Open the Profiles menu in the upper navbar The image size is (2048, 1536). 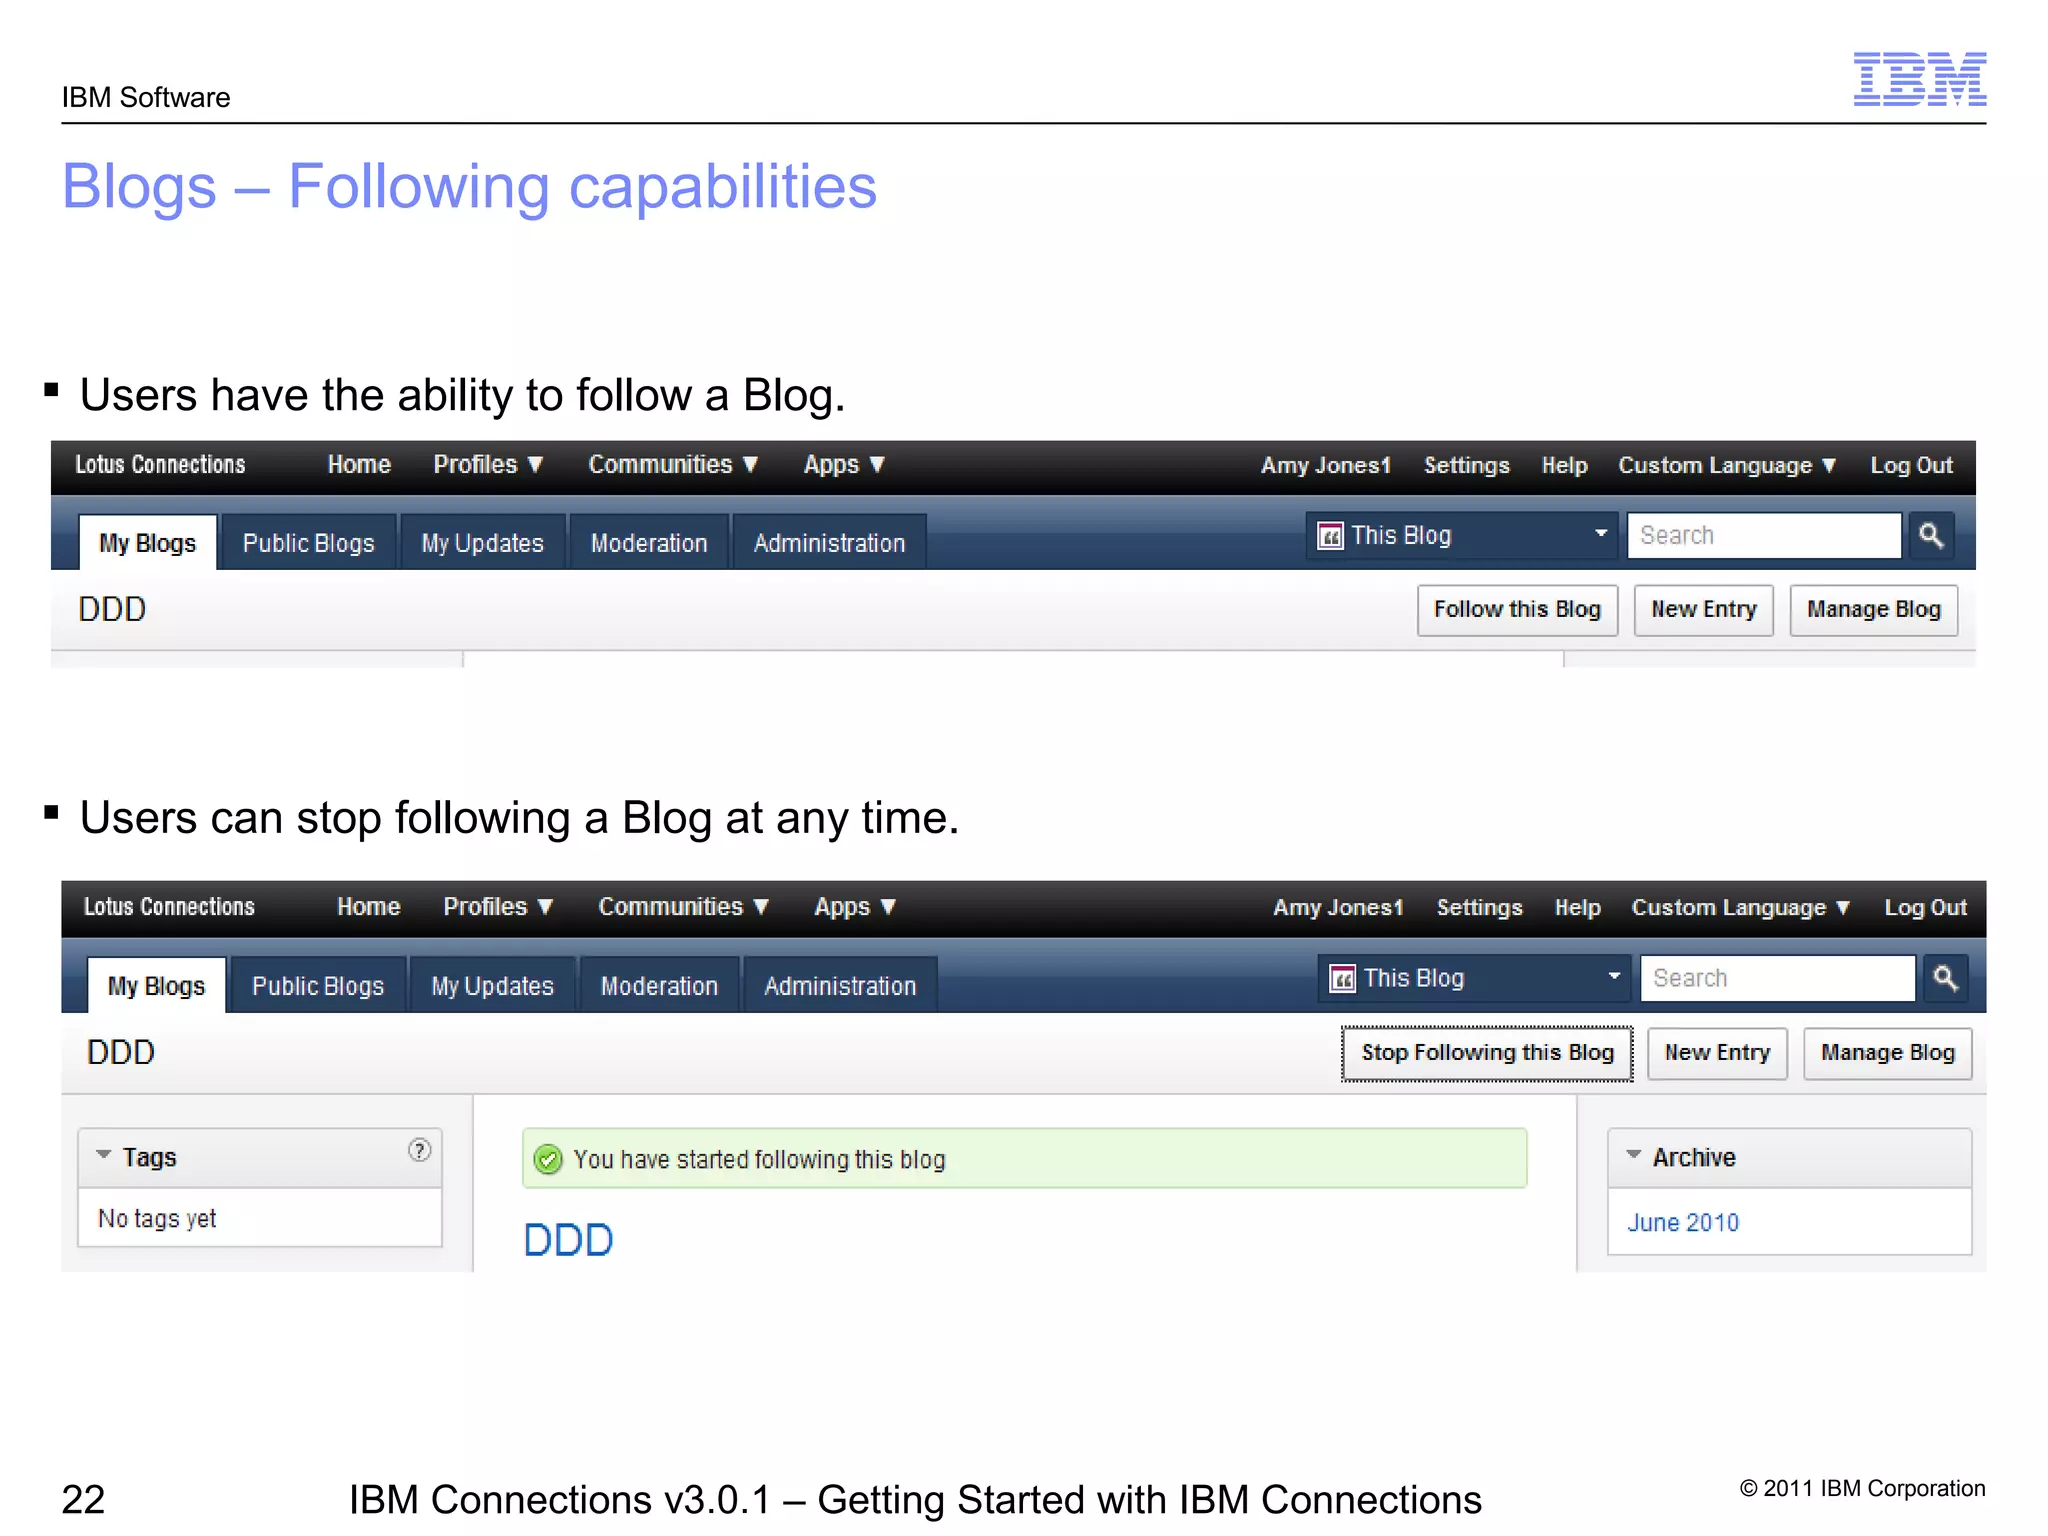coord(488,465)
